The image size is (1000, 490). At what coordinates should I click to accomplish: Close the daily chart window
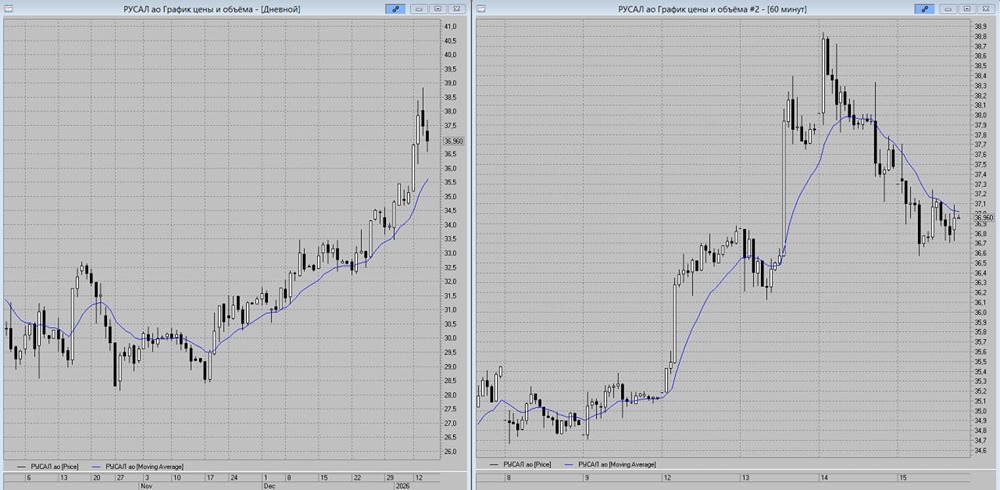[456, 9]
